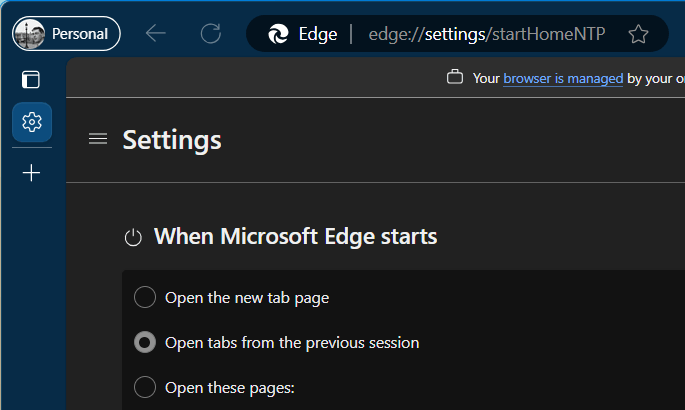This screenshot has height=410, width=685.
Task: Follow the 'browser is managed' link
Action: tap(563, 77)
